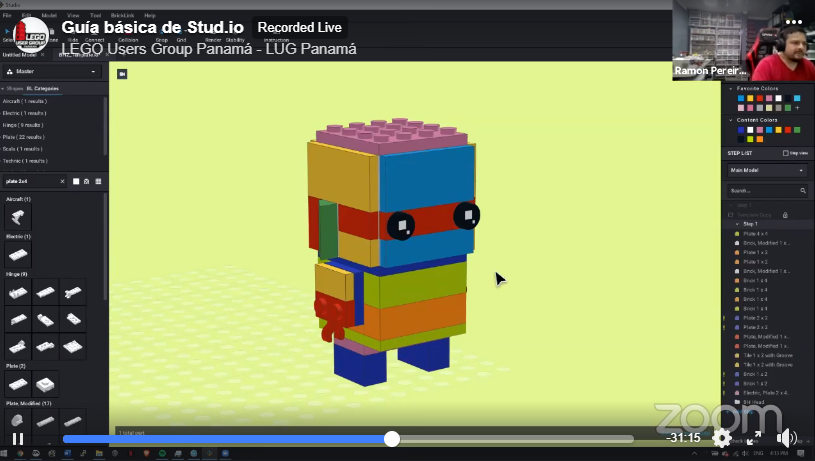Open video settings gear
This screenshot has width=815, height=461.
(721, 438)
